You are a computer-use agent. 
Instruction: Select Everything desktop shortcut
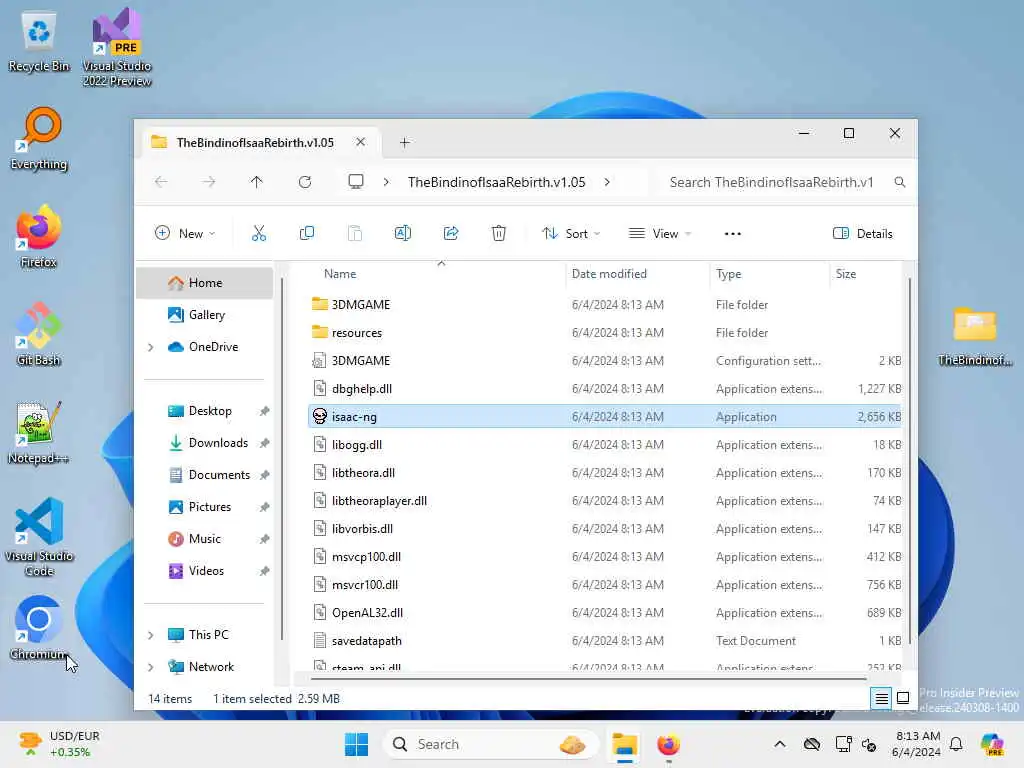(39, 138)
